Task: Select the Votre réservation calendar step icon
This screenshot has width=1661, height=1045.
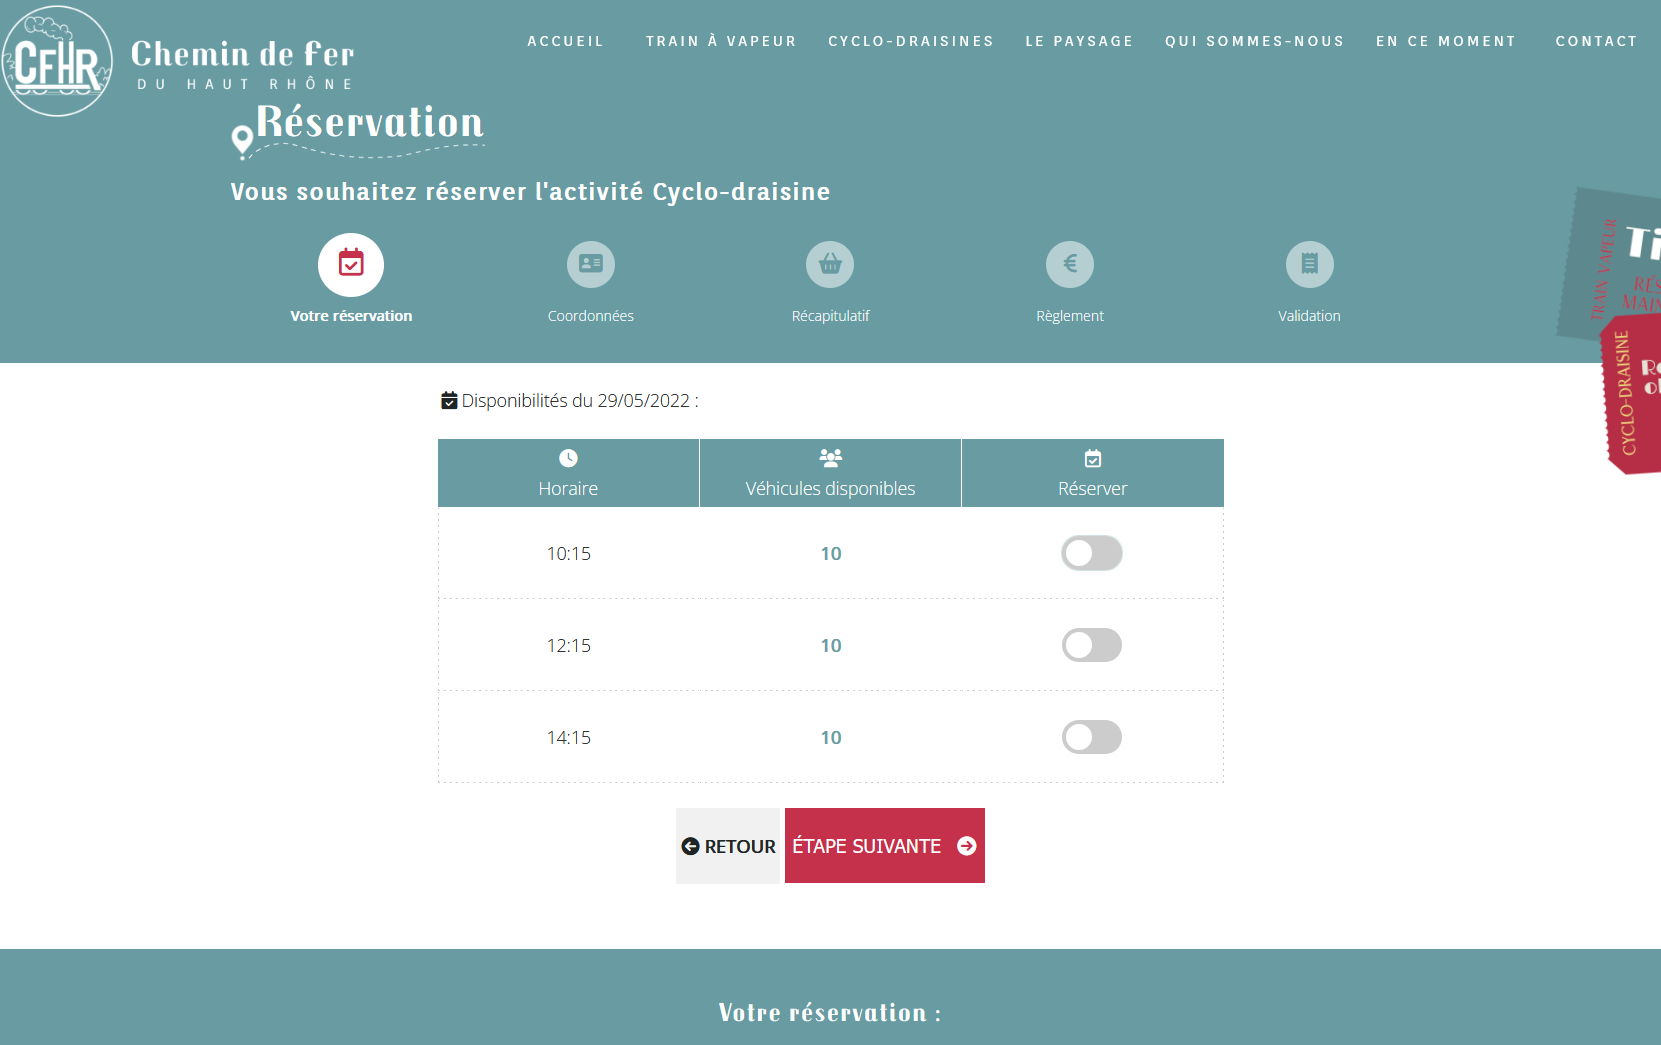Action: [351, 264]
